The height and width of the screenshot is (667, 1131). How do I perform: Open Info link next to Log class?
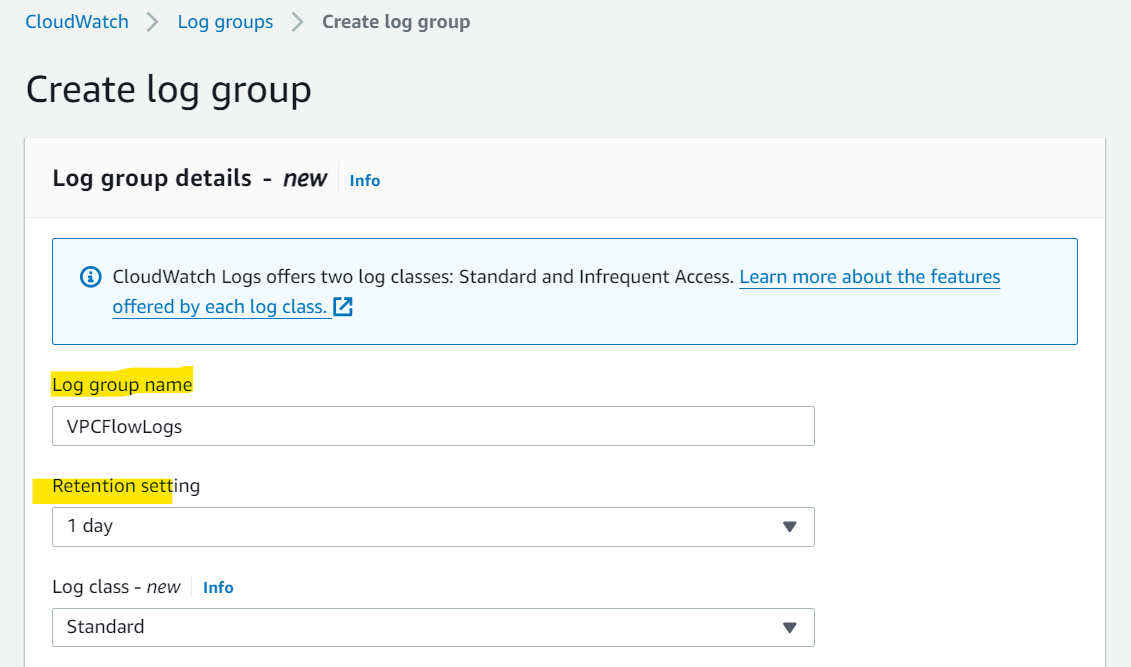click(x=218, y=588)
